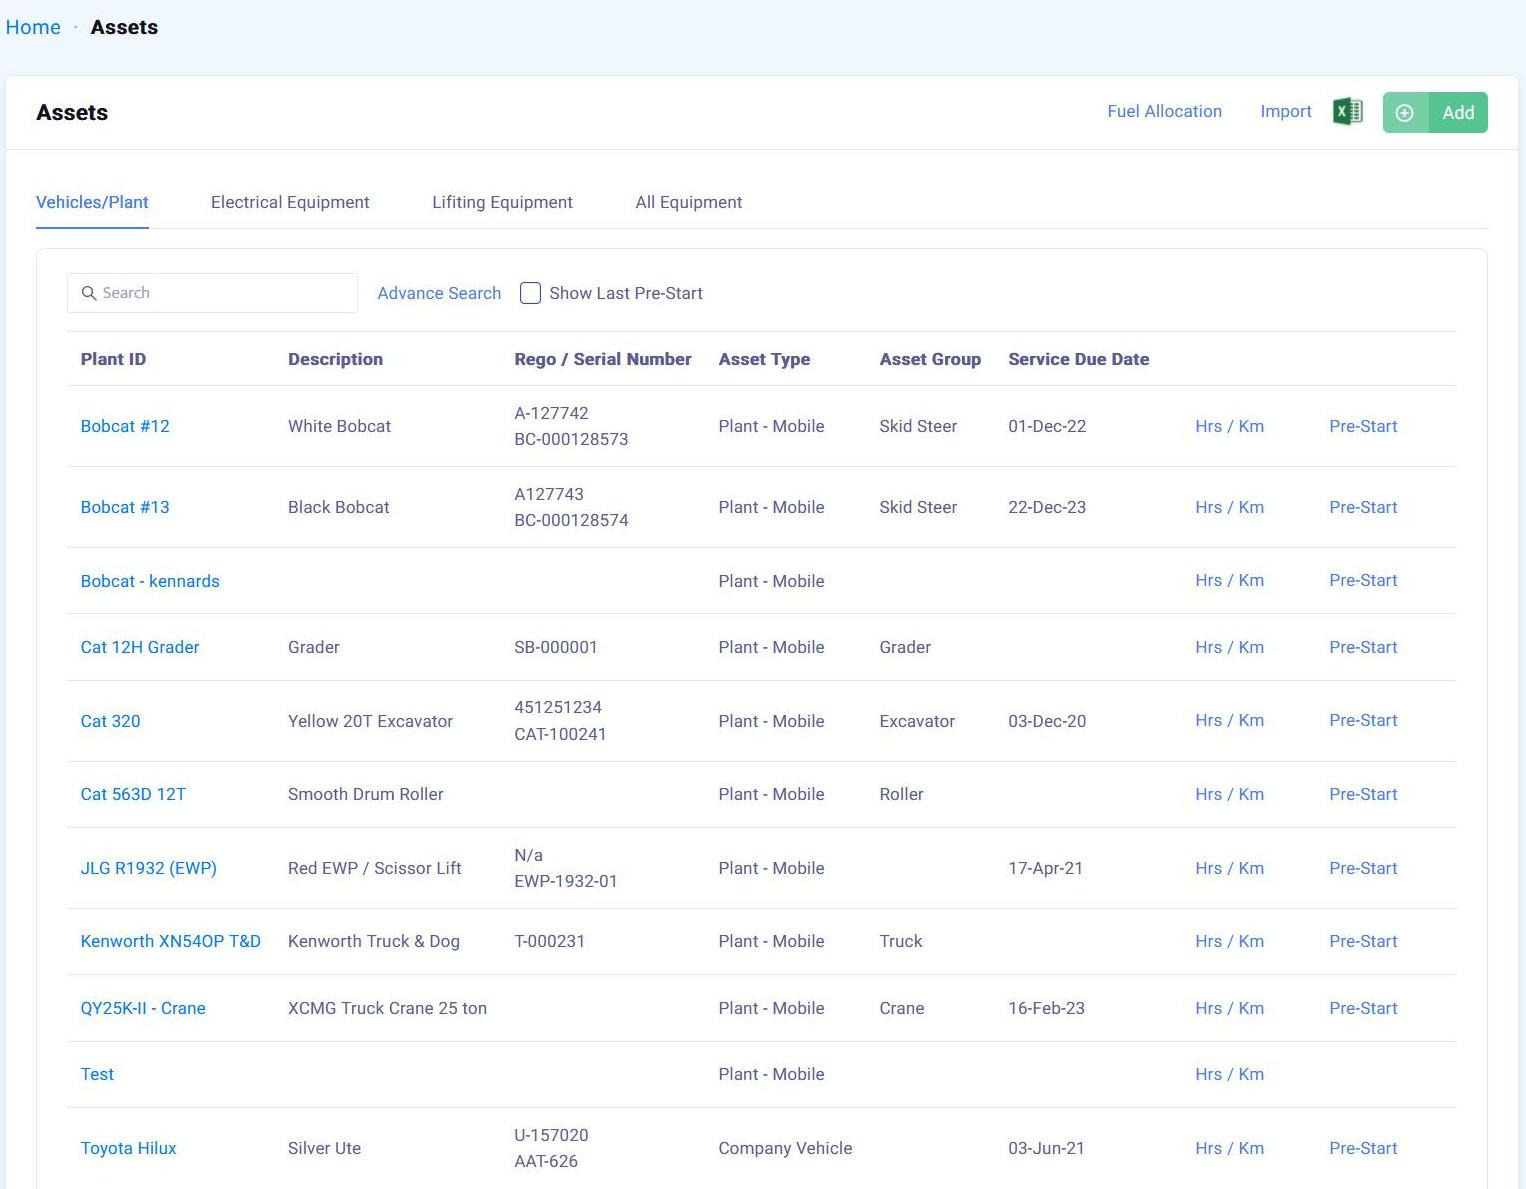Open Advance Search options
This screenshot has width=1526, height=1189.
pos(439,293)
